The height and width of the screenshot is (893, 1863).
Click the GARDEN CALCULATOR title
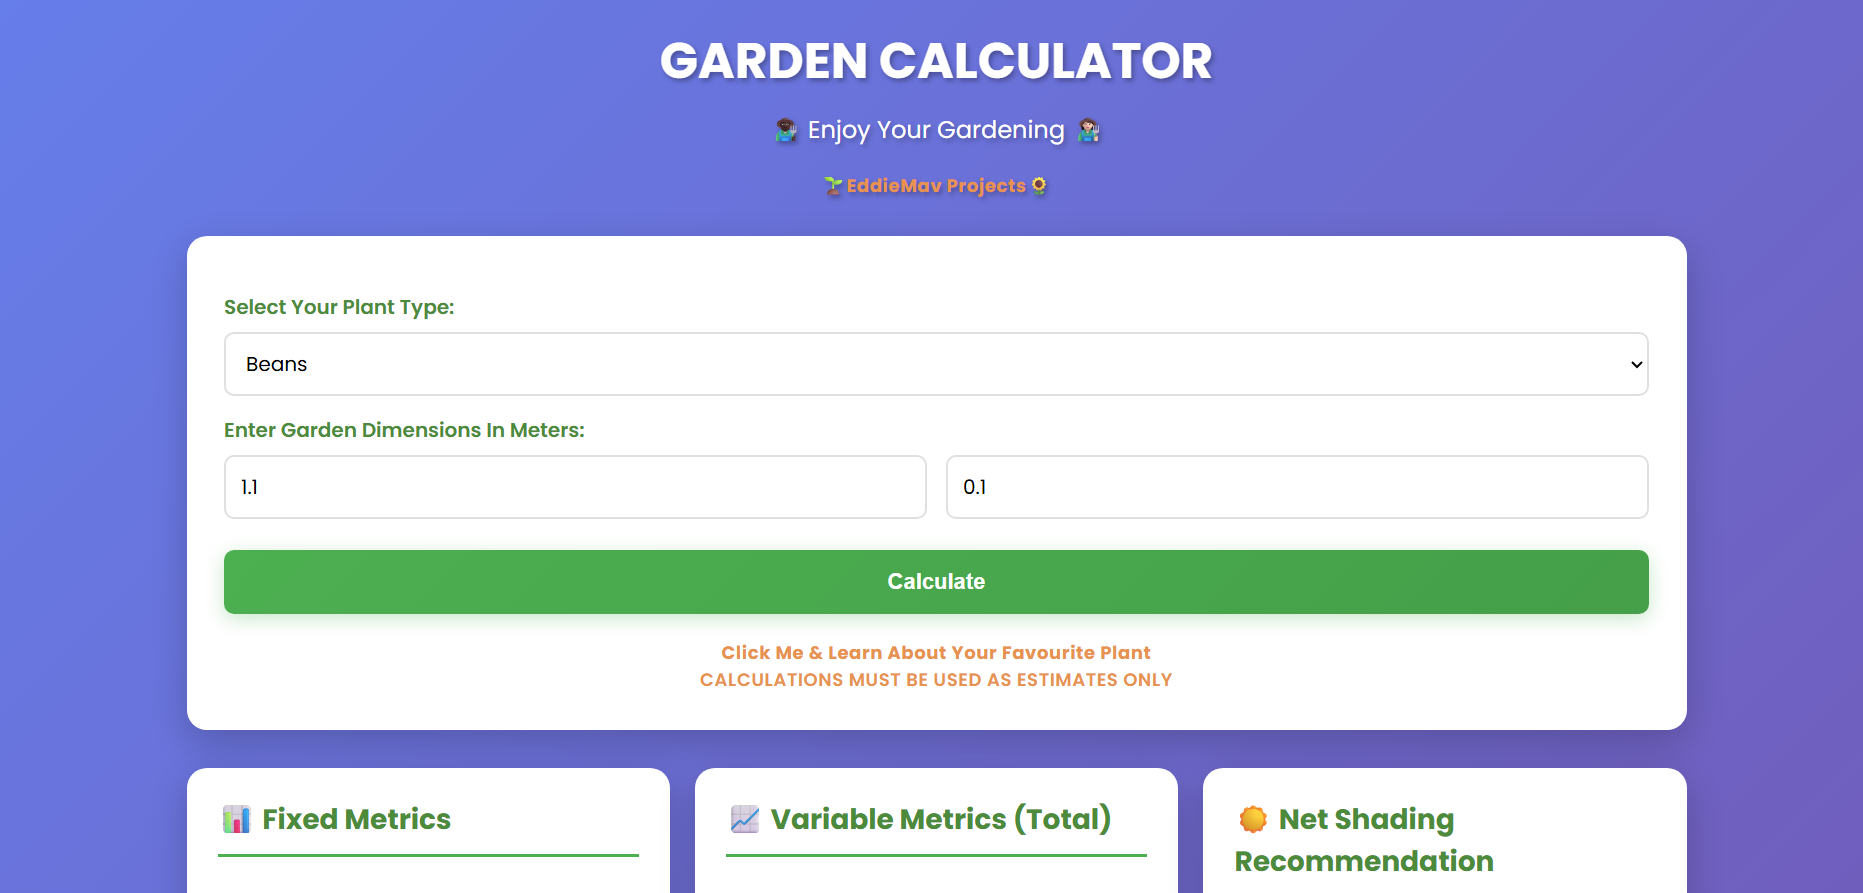[x=935, y=60]
